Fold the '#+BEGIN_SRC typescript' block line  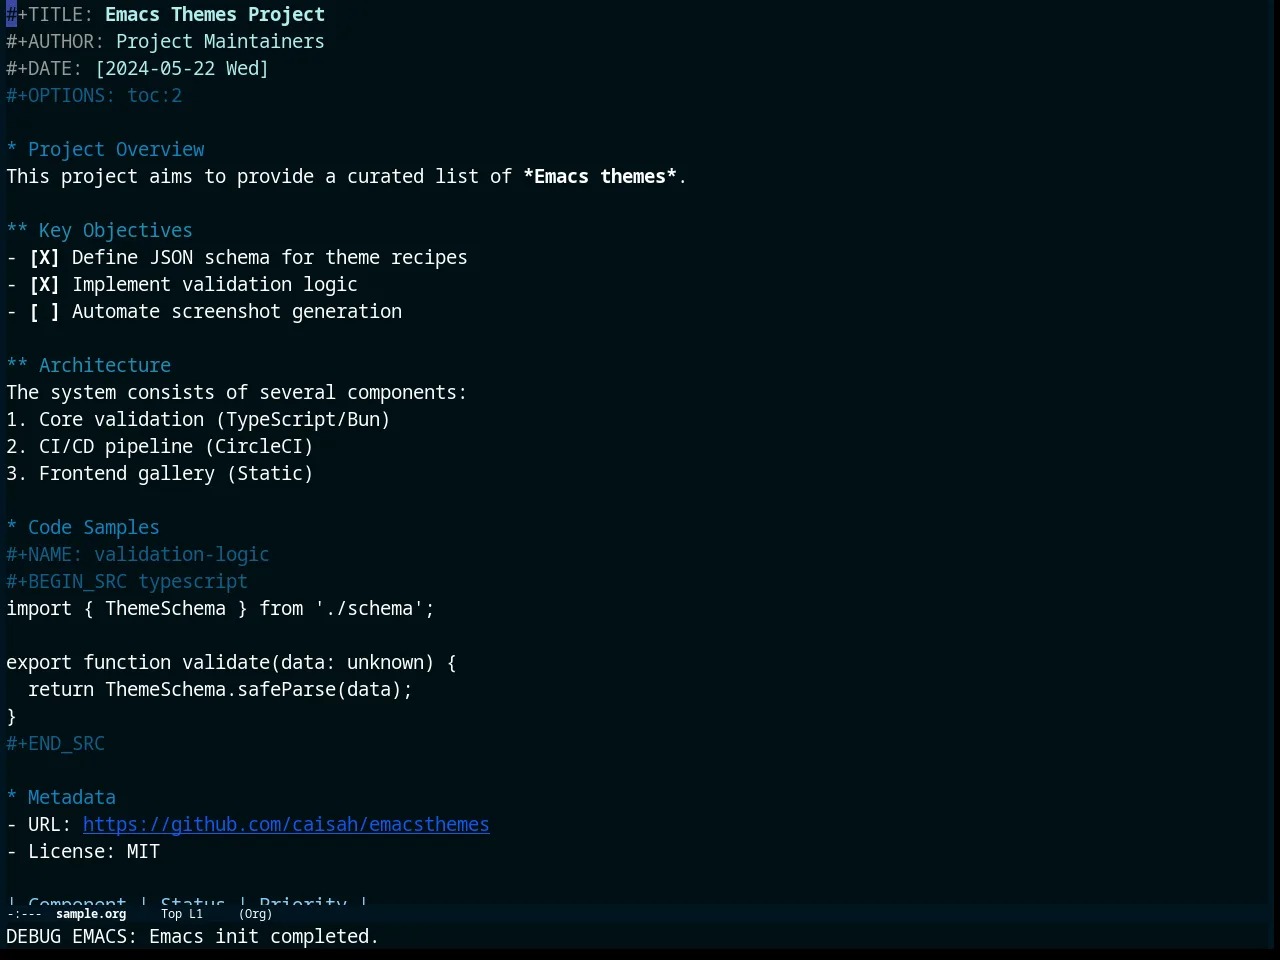[x=127, y=581]
